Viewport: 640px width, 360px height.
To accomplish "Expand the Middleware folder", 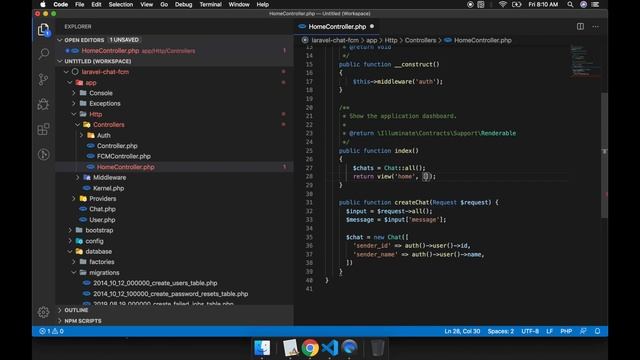I will coord(78,178).
